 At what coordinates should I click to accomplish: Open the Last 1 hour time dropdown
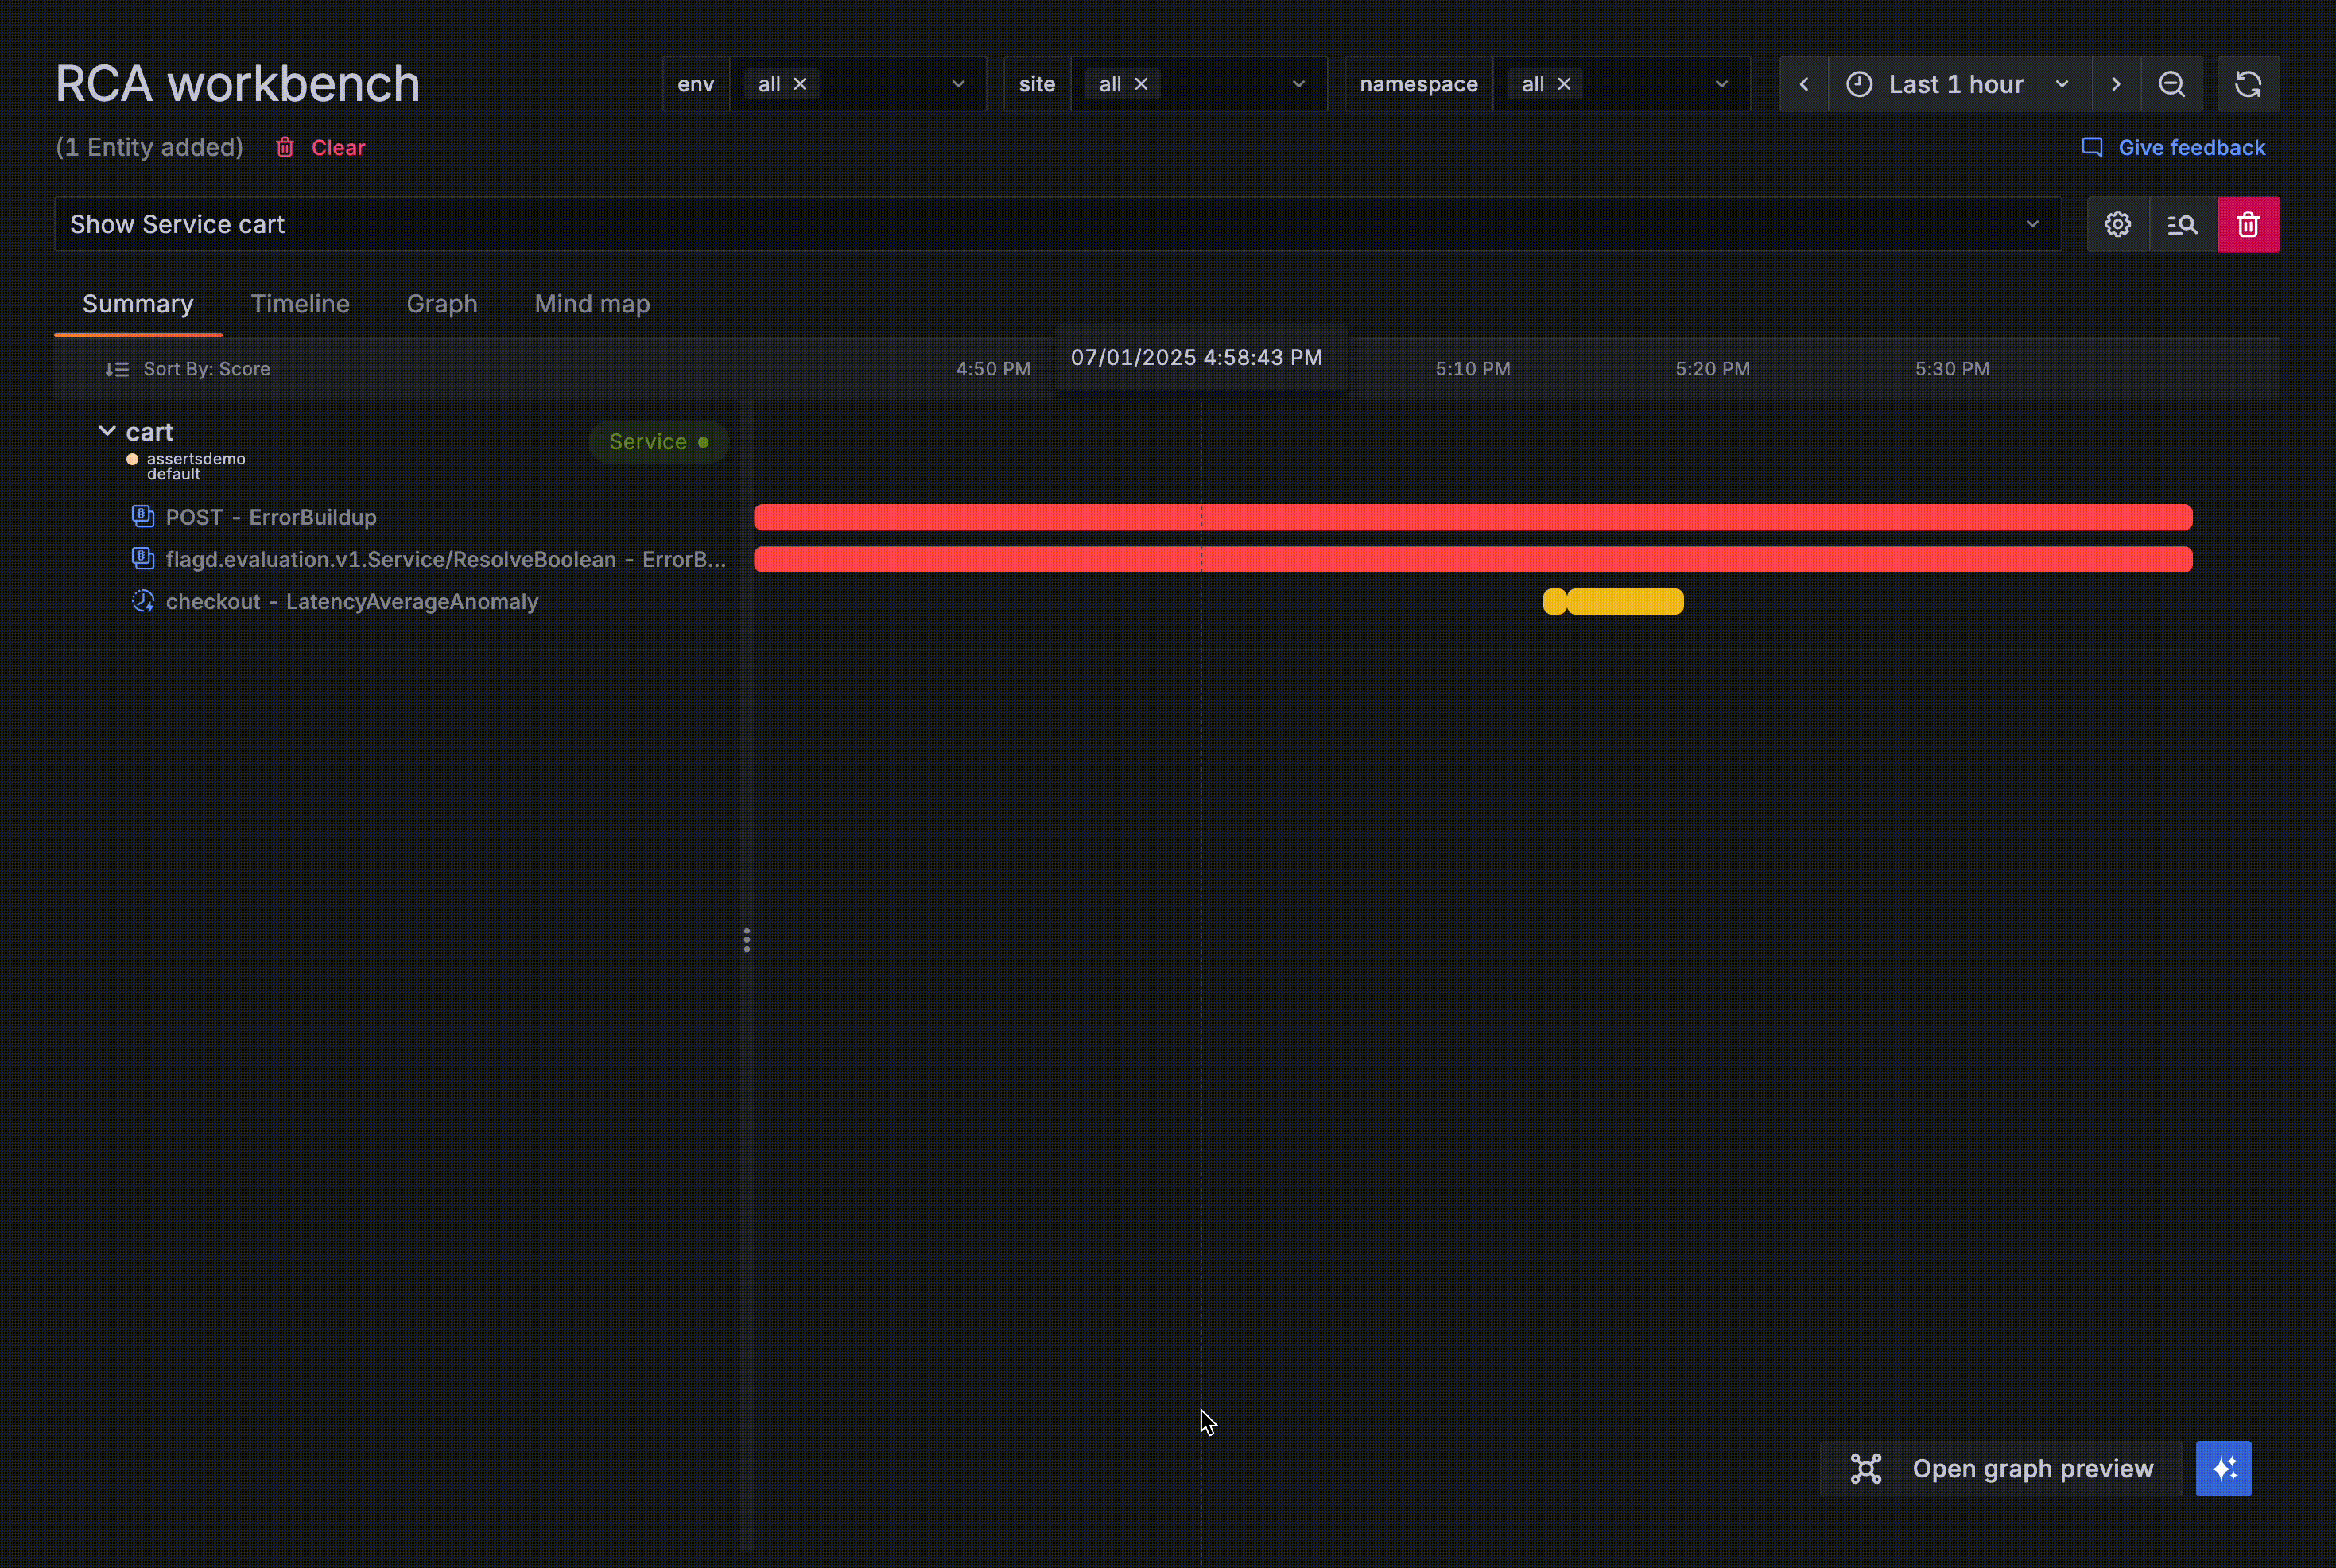click(x=1958, y=84)
